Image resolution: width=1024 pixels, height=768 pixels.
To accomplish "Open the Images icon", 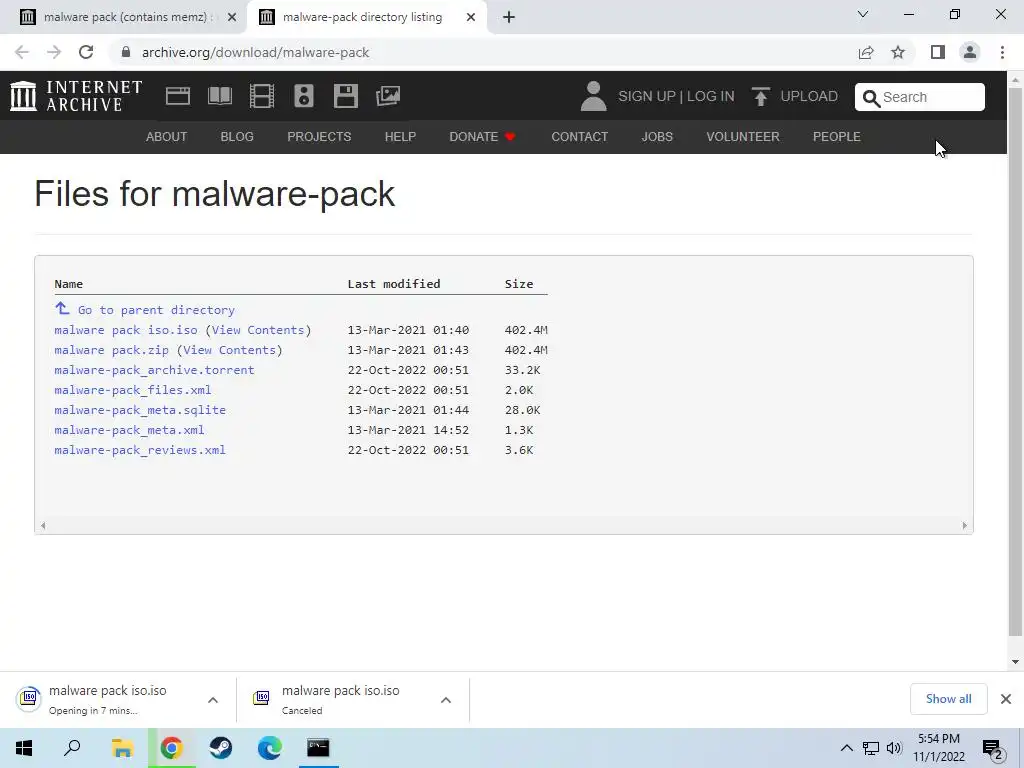I will pyautogui.click(x=388, y=96).
